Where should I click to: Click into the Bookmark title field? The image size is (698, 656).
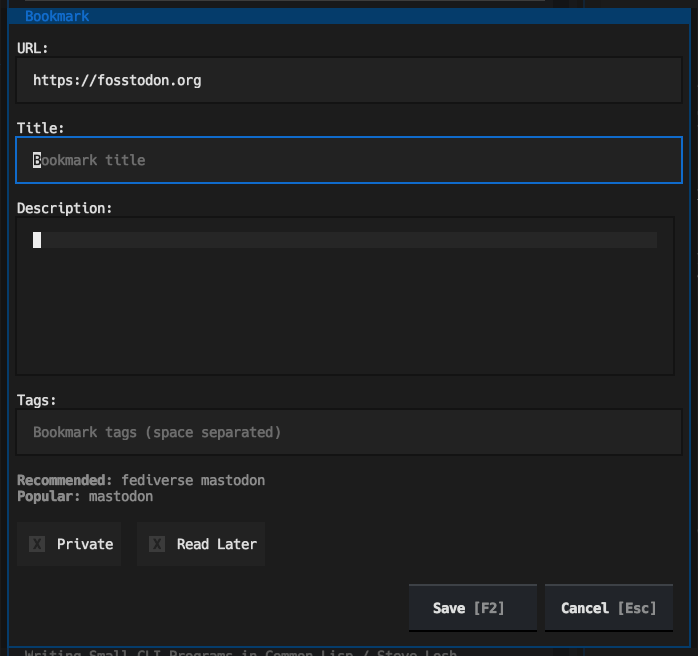point(348,160)
